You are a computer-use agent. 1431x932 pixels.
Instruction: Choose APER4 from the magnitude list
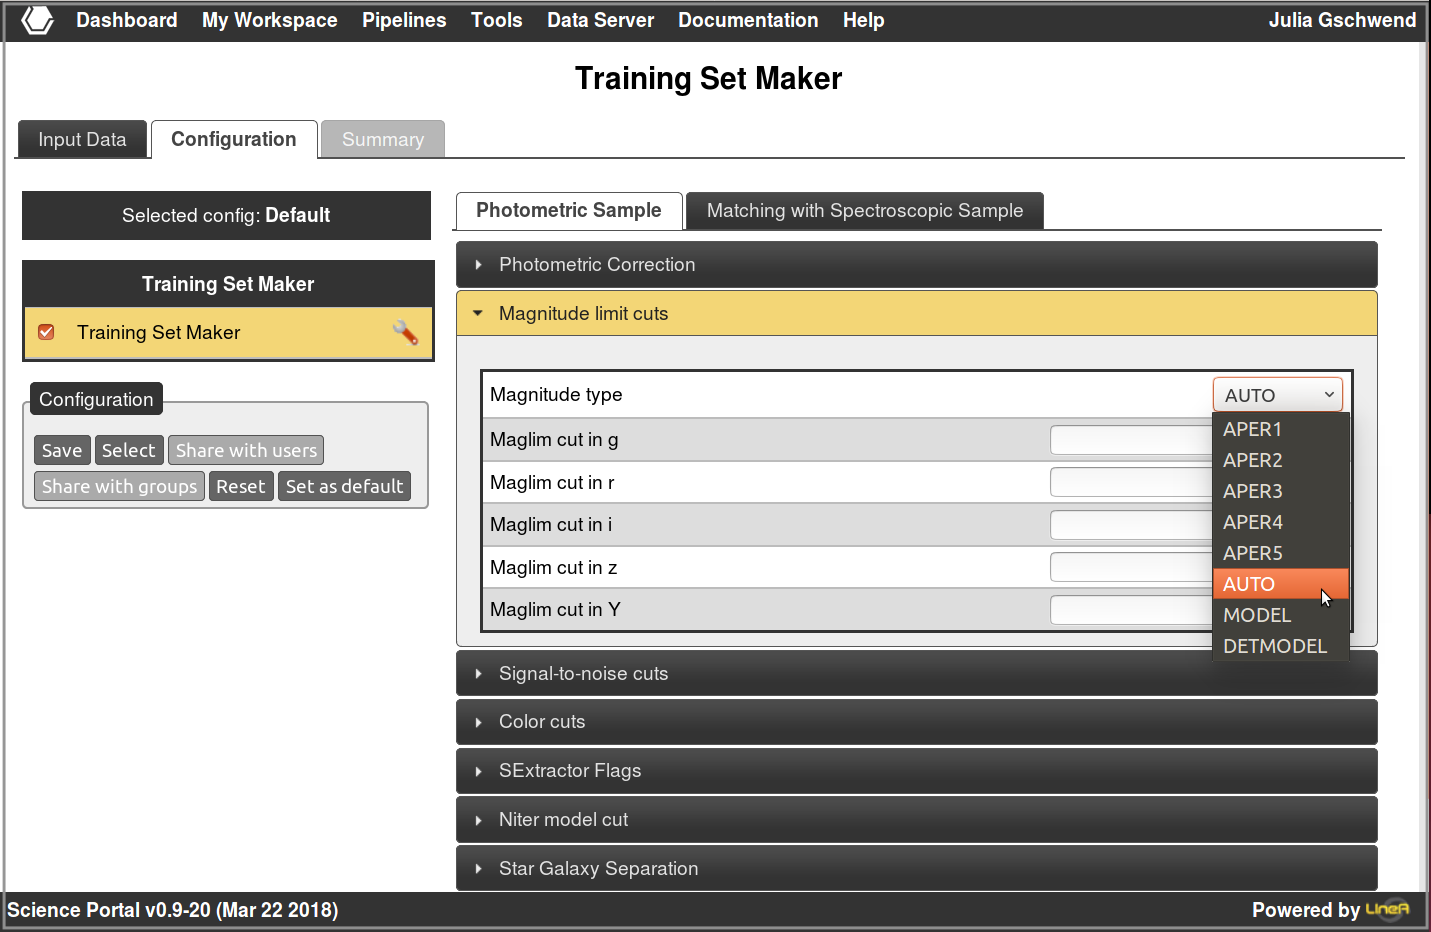[x=1281, y=522]
